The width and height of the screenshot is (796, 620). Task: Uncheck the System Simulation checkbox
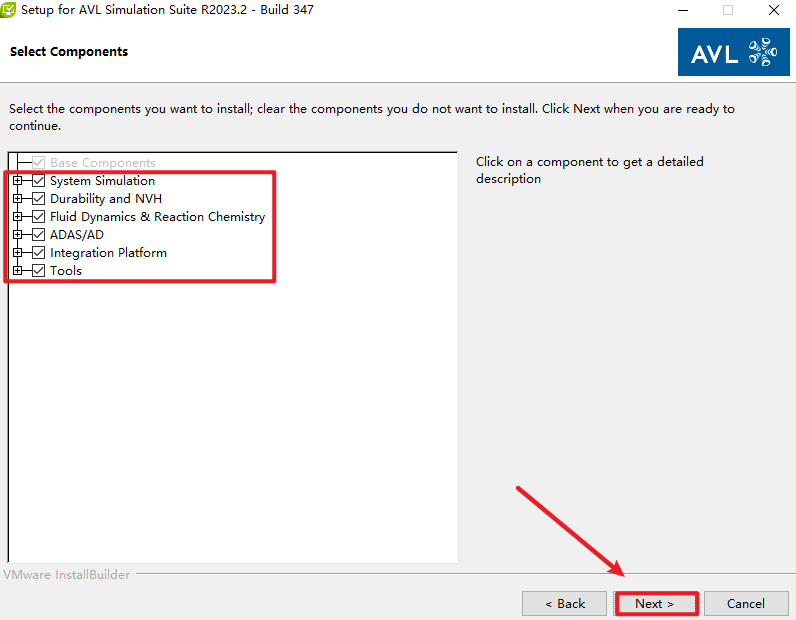[39, 181]
